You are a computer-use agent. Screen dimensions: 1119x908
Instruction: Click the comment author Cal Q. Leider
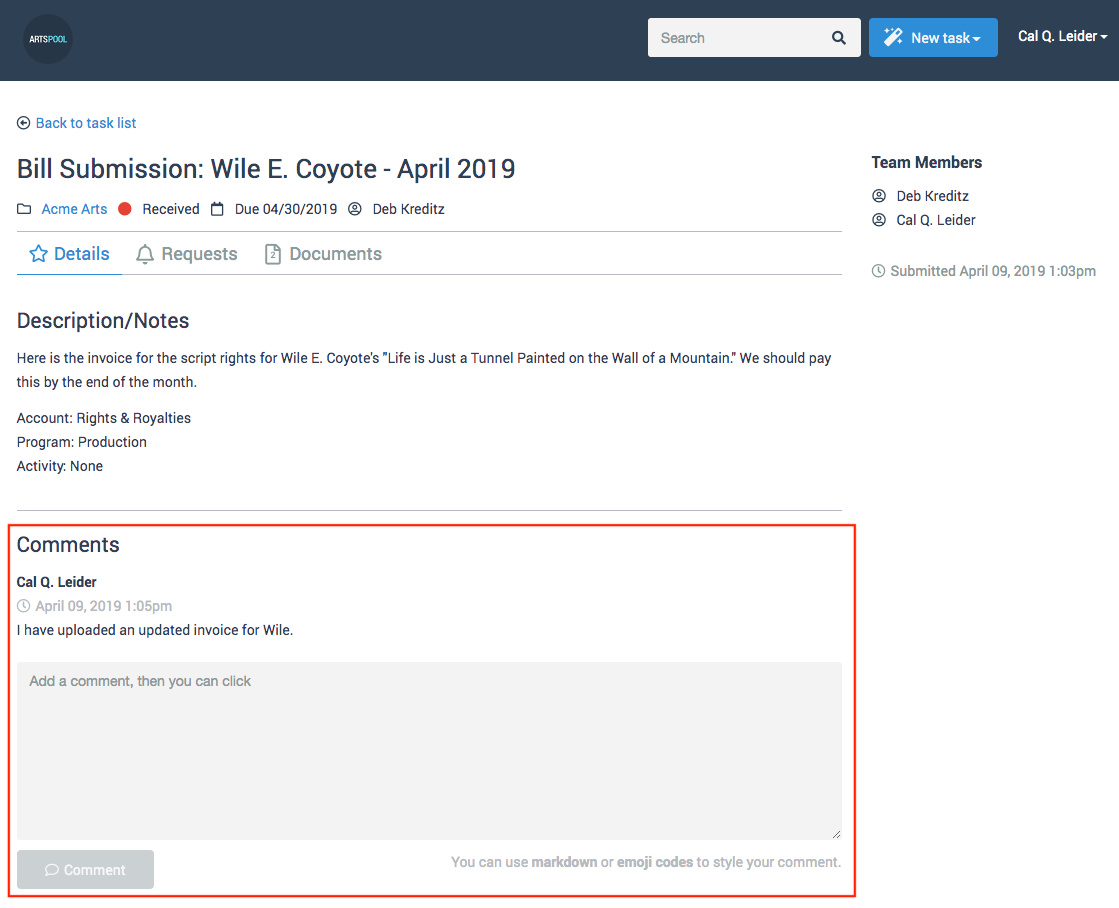pos(56,582)
